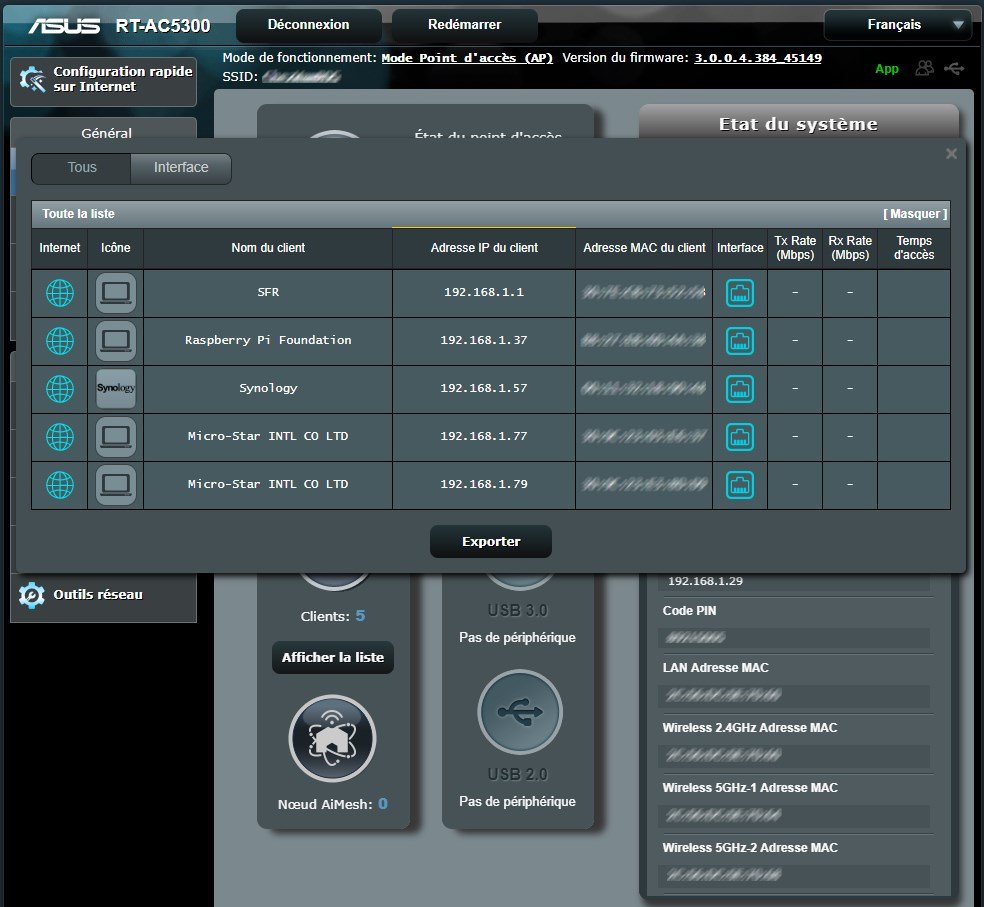The height and width of the screenshot is (907, 984).
Task: Click Etat du système panel header
Action: click(x=798, y=124)
